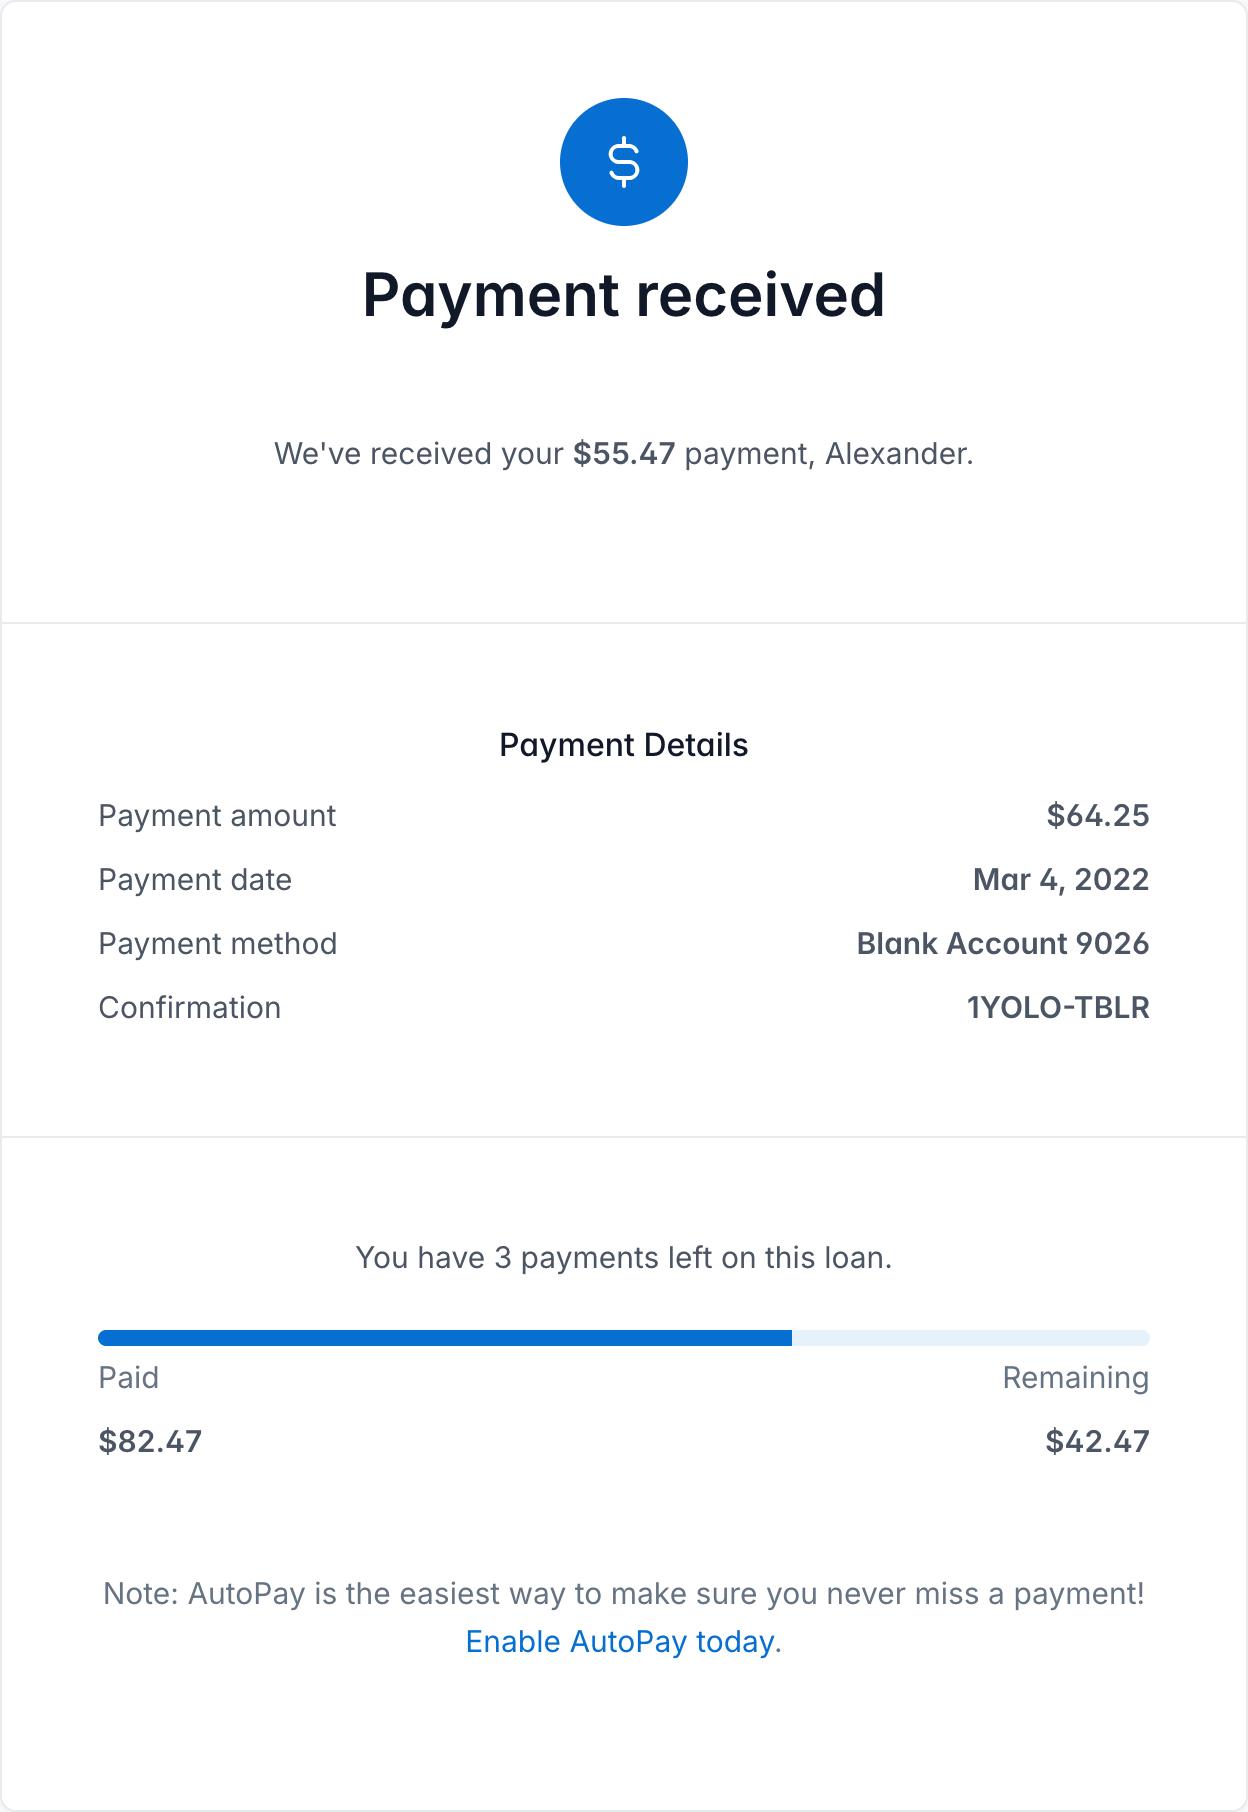Click the $55.47 amount in confirmation message
The height and width of the screenshot is (1812, 1248).
pyautogui.click(x=624, y=454)
